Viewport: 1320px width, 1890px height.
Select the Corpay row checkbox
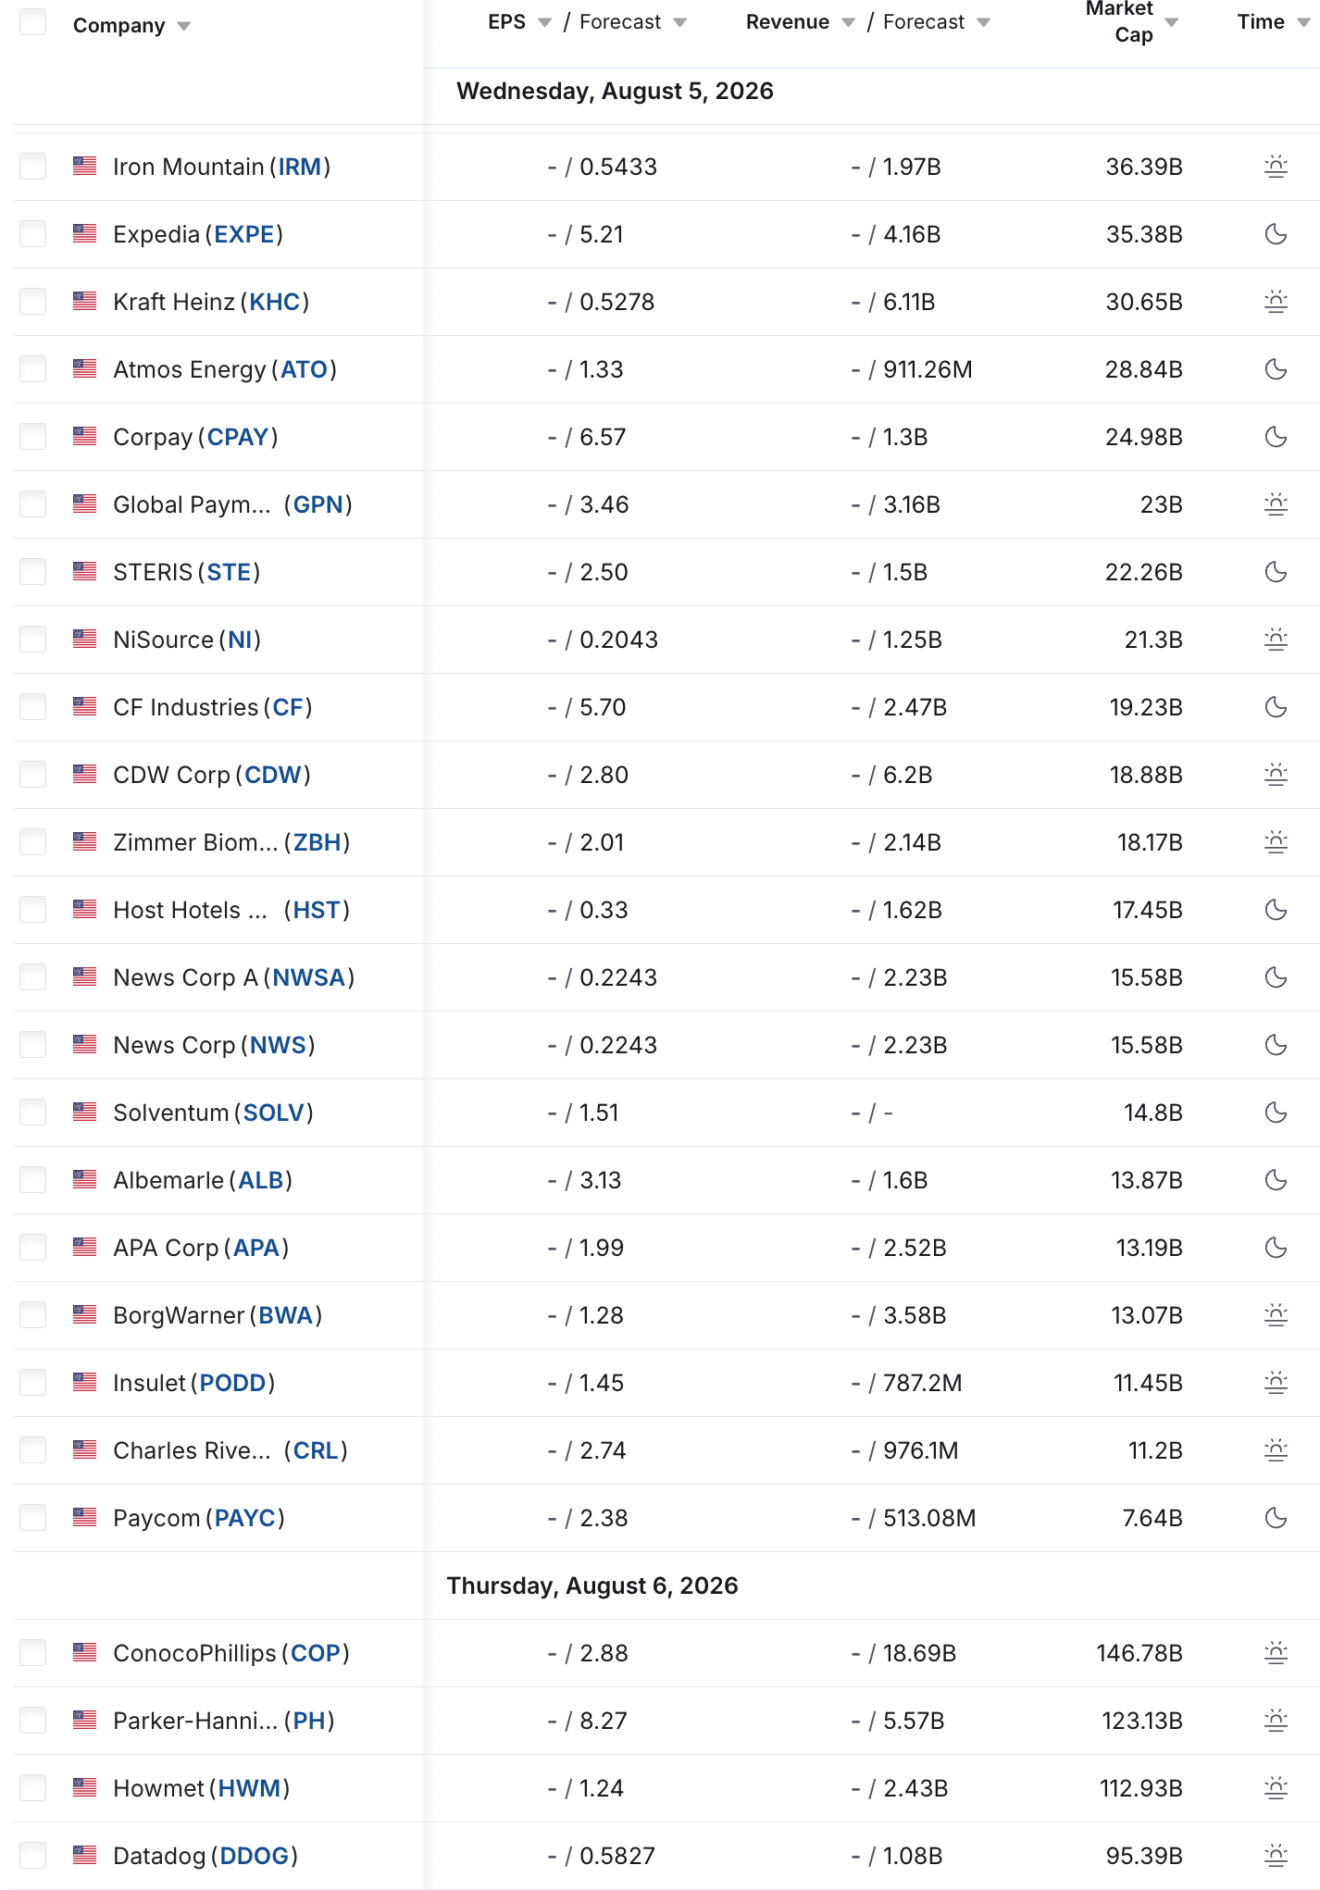point(33,437)
